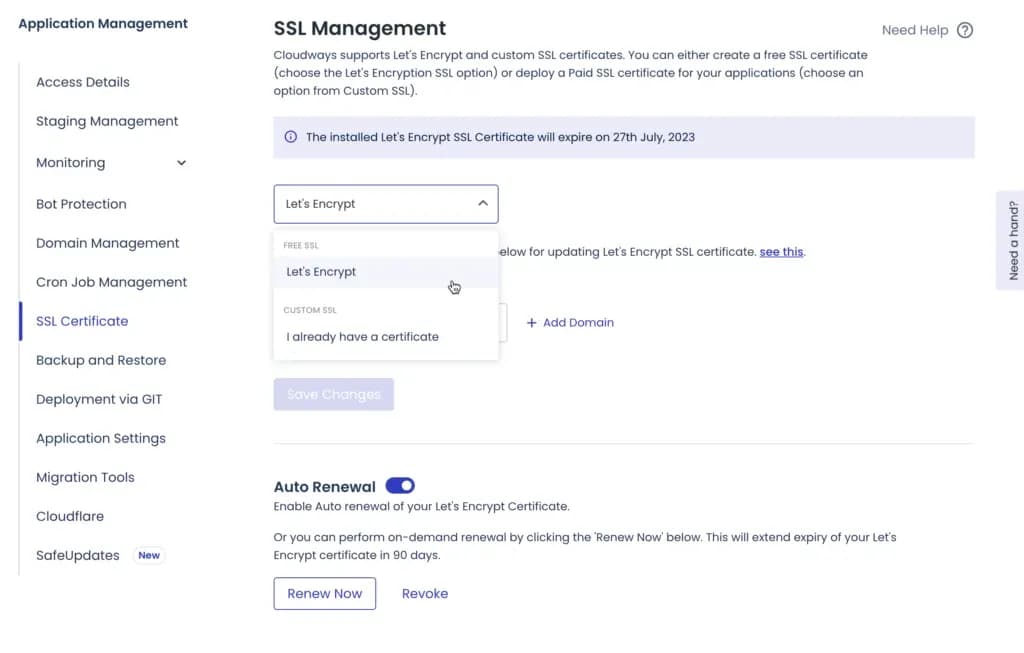Click the Revoke link

[425, 593]
